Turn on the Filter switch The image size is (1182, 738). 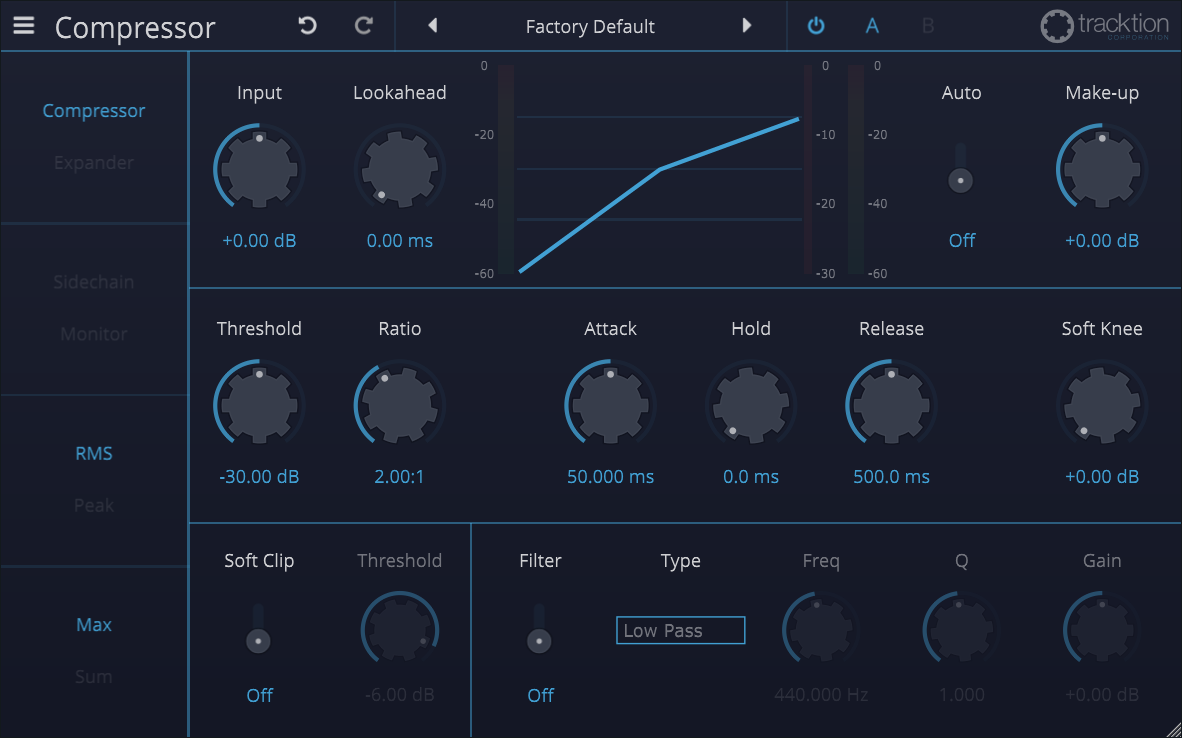click(540, 640)
